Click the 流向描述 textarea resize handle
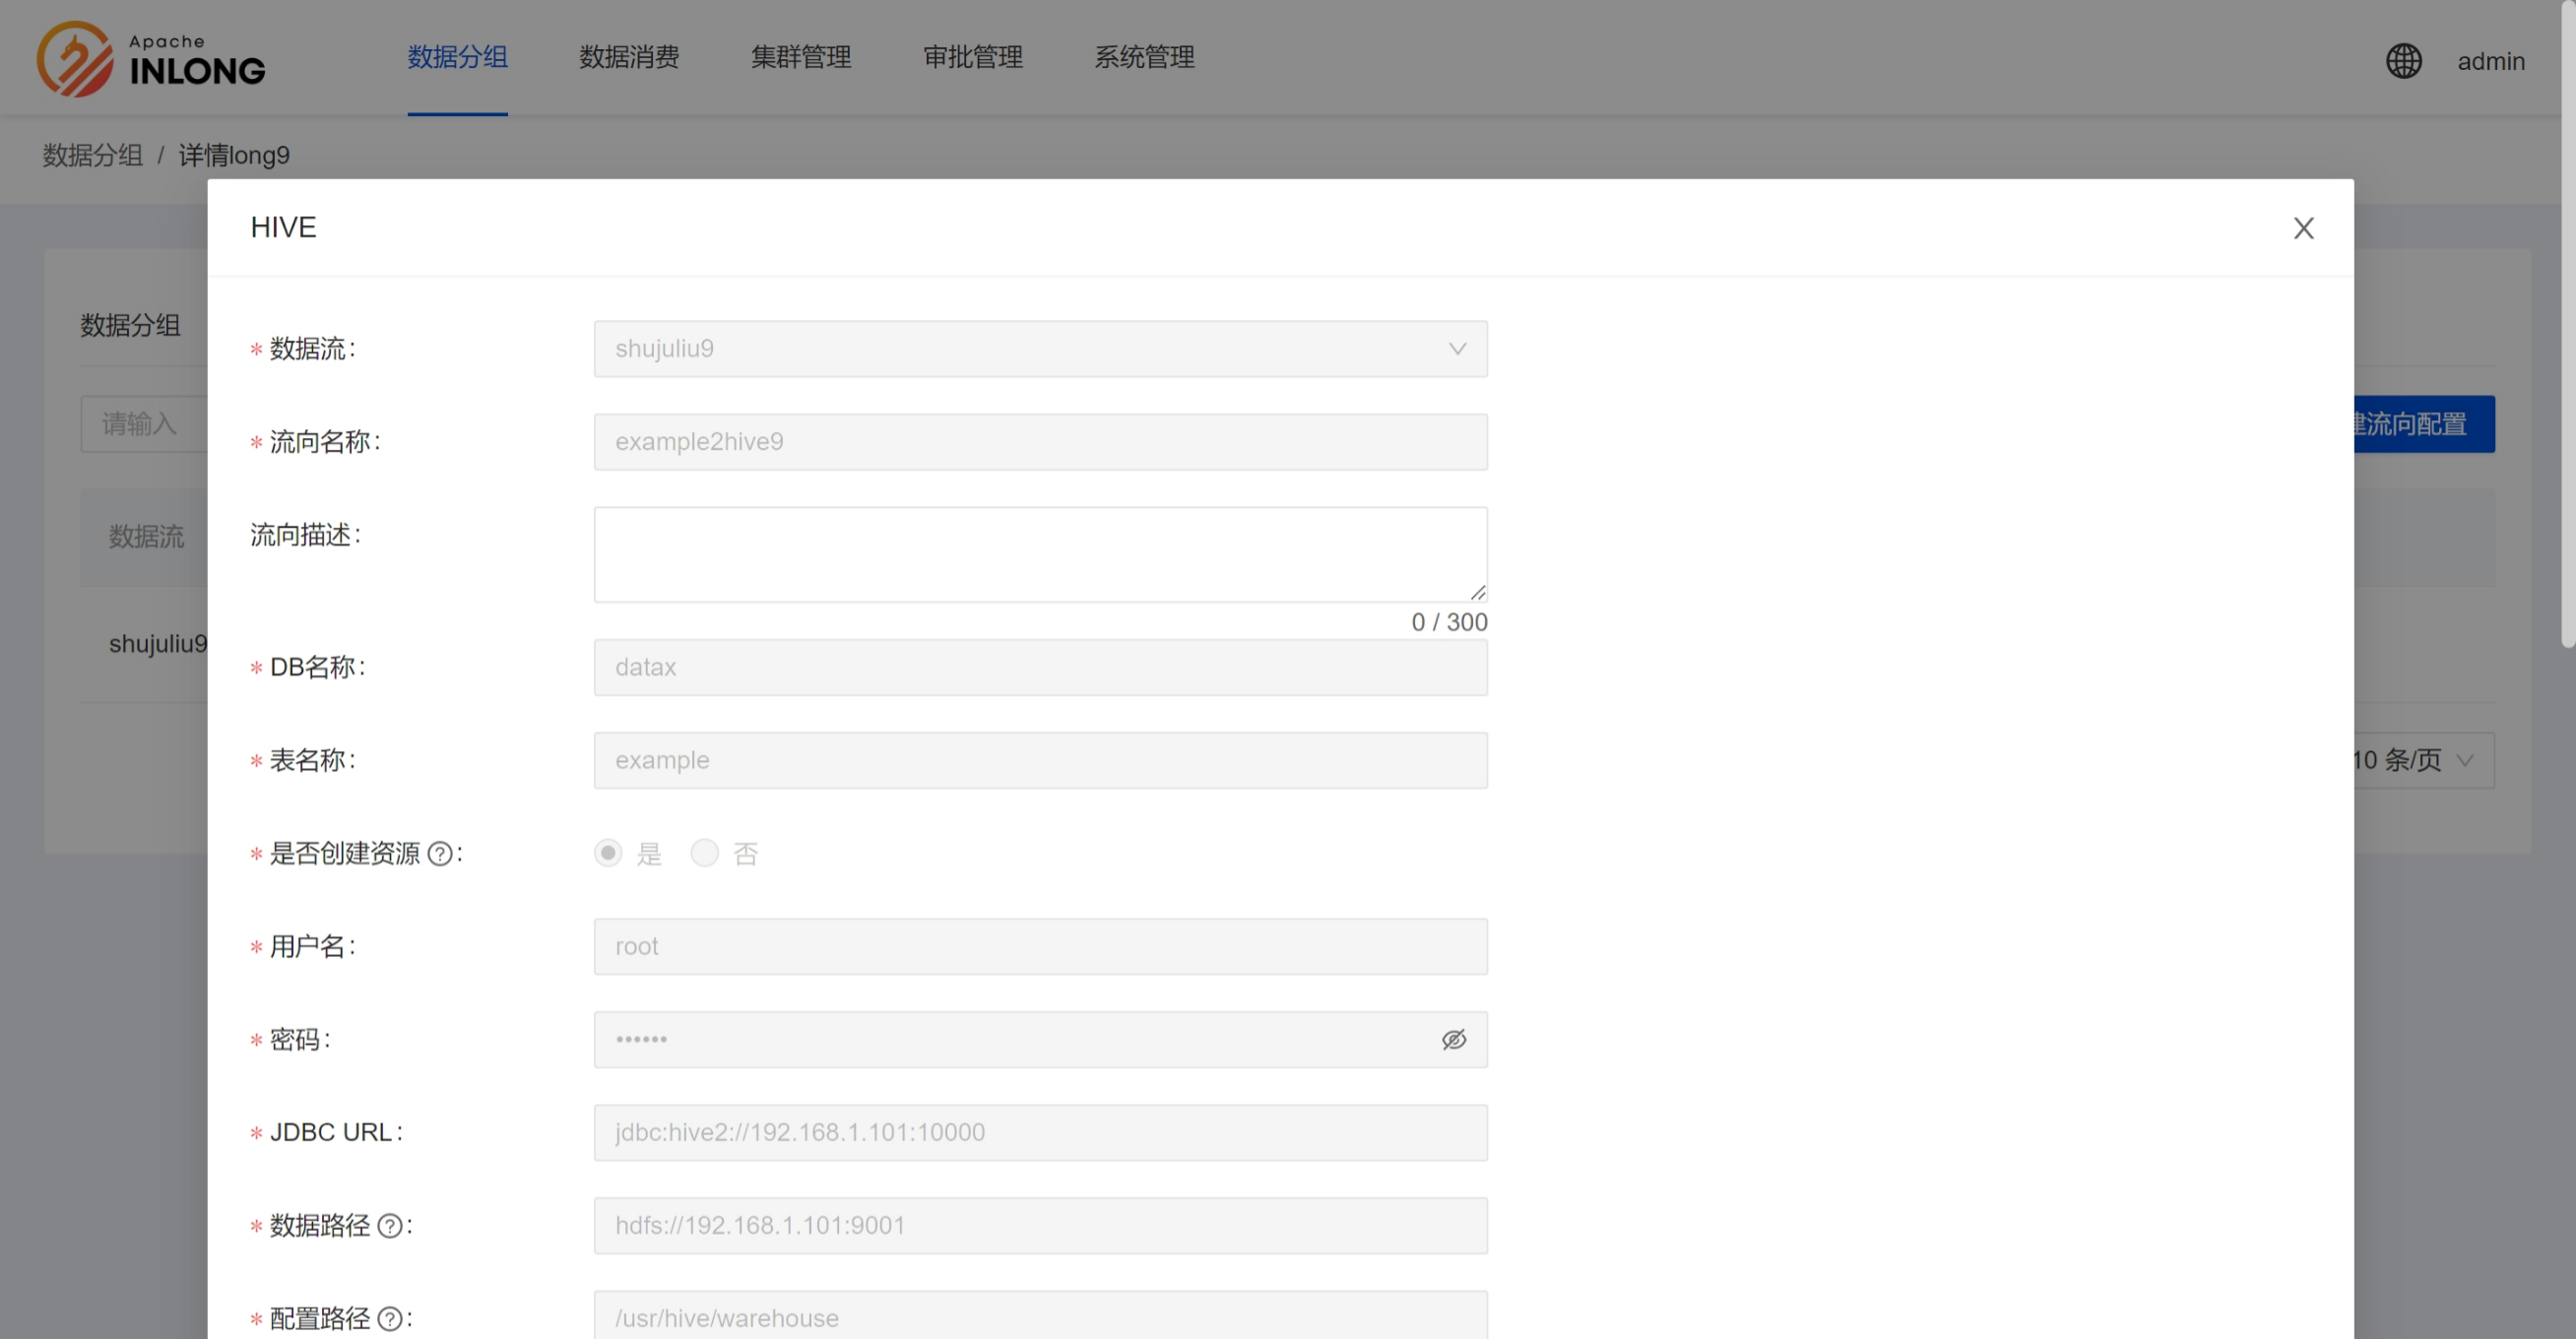Viewport: 2576px width, 1339px height. (1478, 593)
